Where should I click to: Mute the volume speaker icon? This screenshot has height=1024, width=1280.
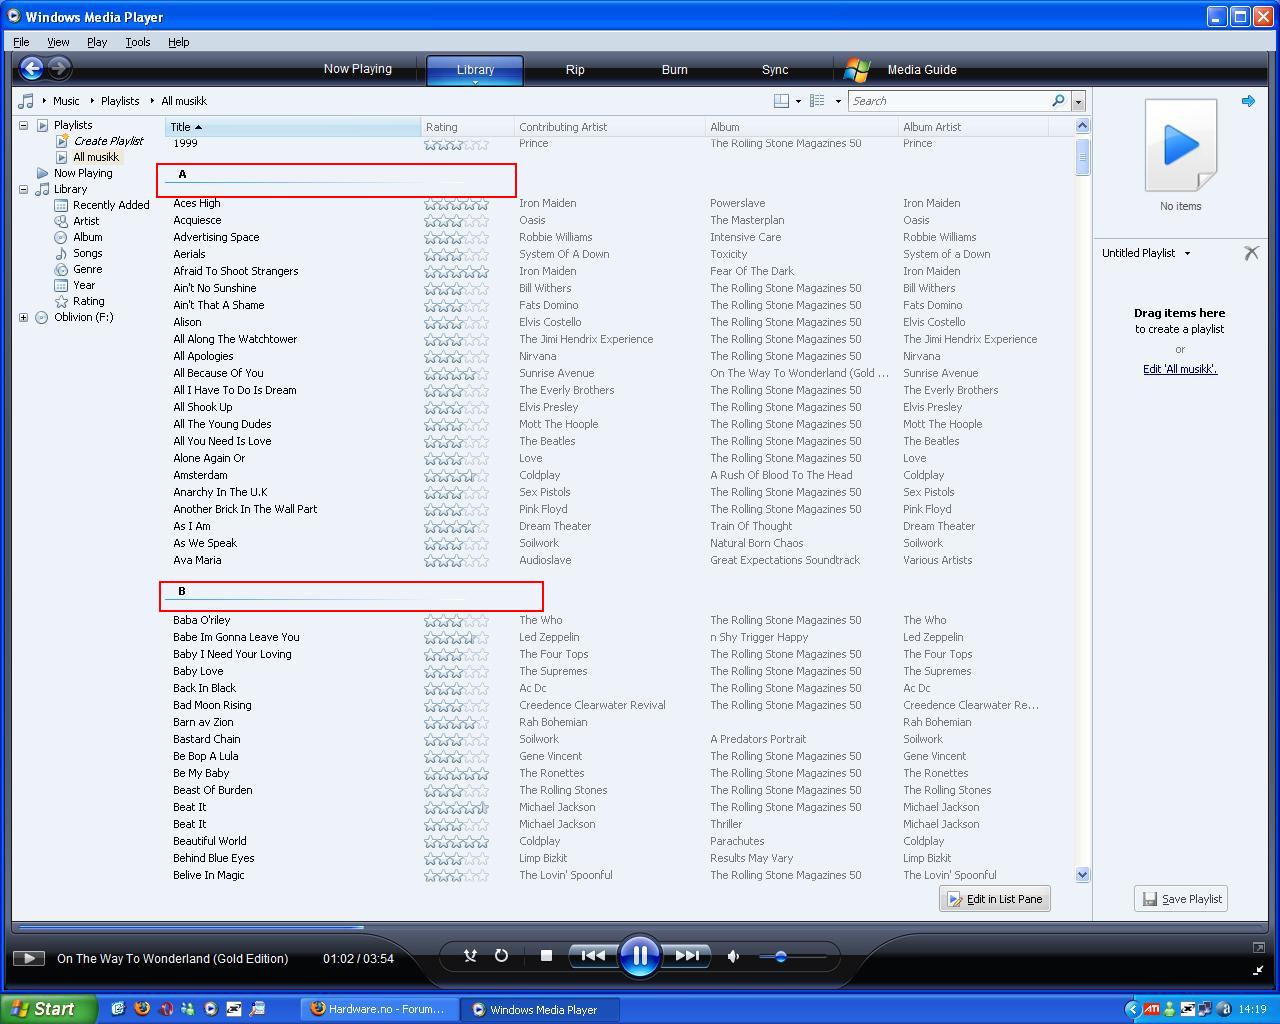[733, 957]
